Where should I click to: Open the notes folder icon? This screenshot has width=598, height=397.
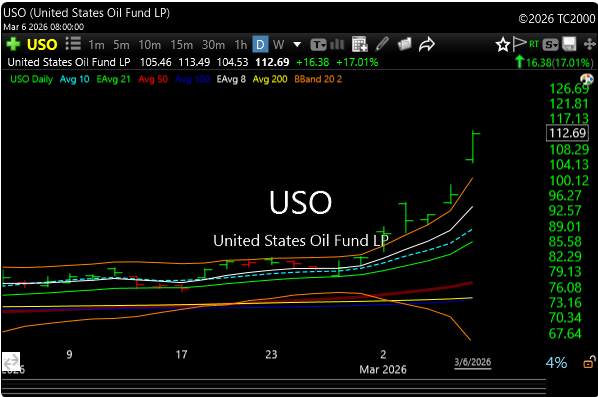405,44
